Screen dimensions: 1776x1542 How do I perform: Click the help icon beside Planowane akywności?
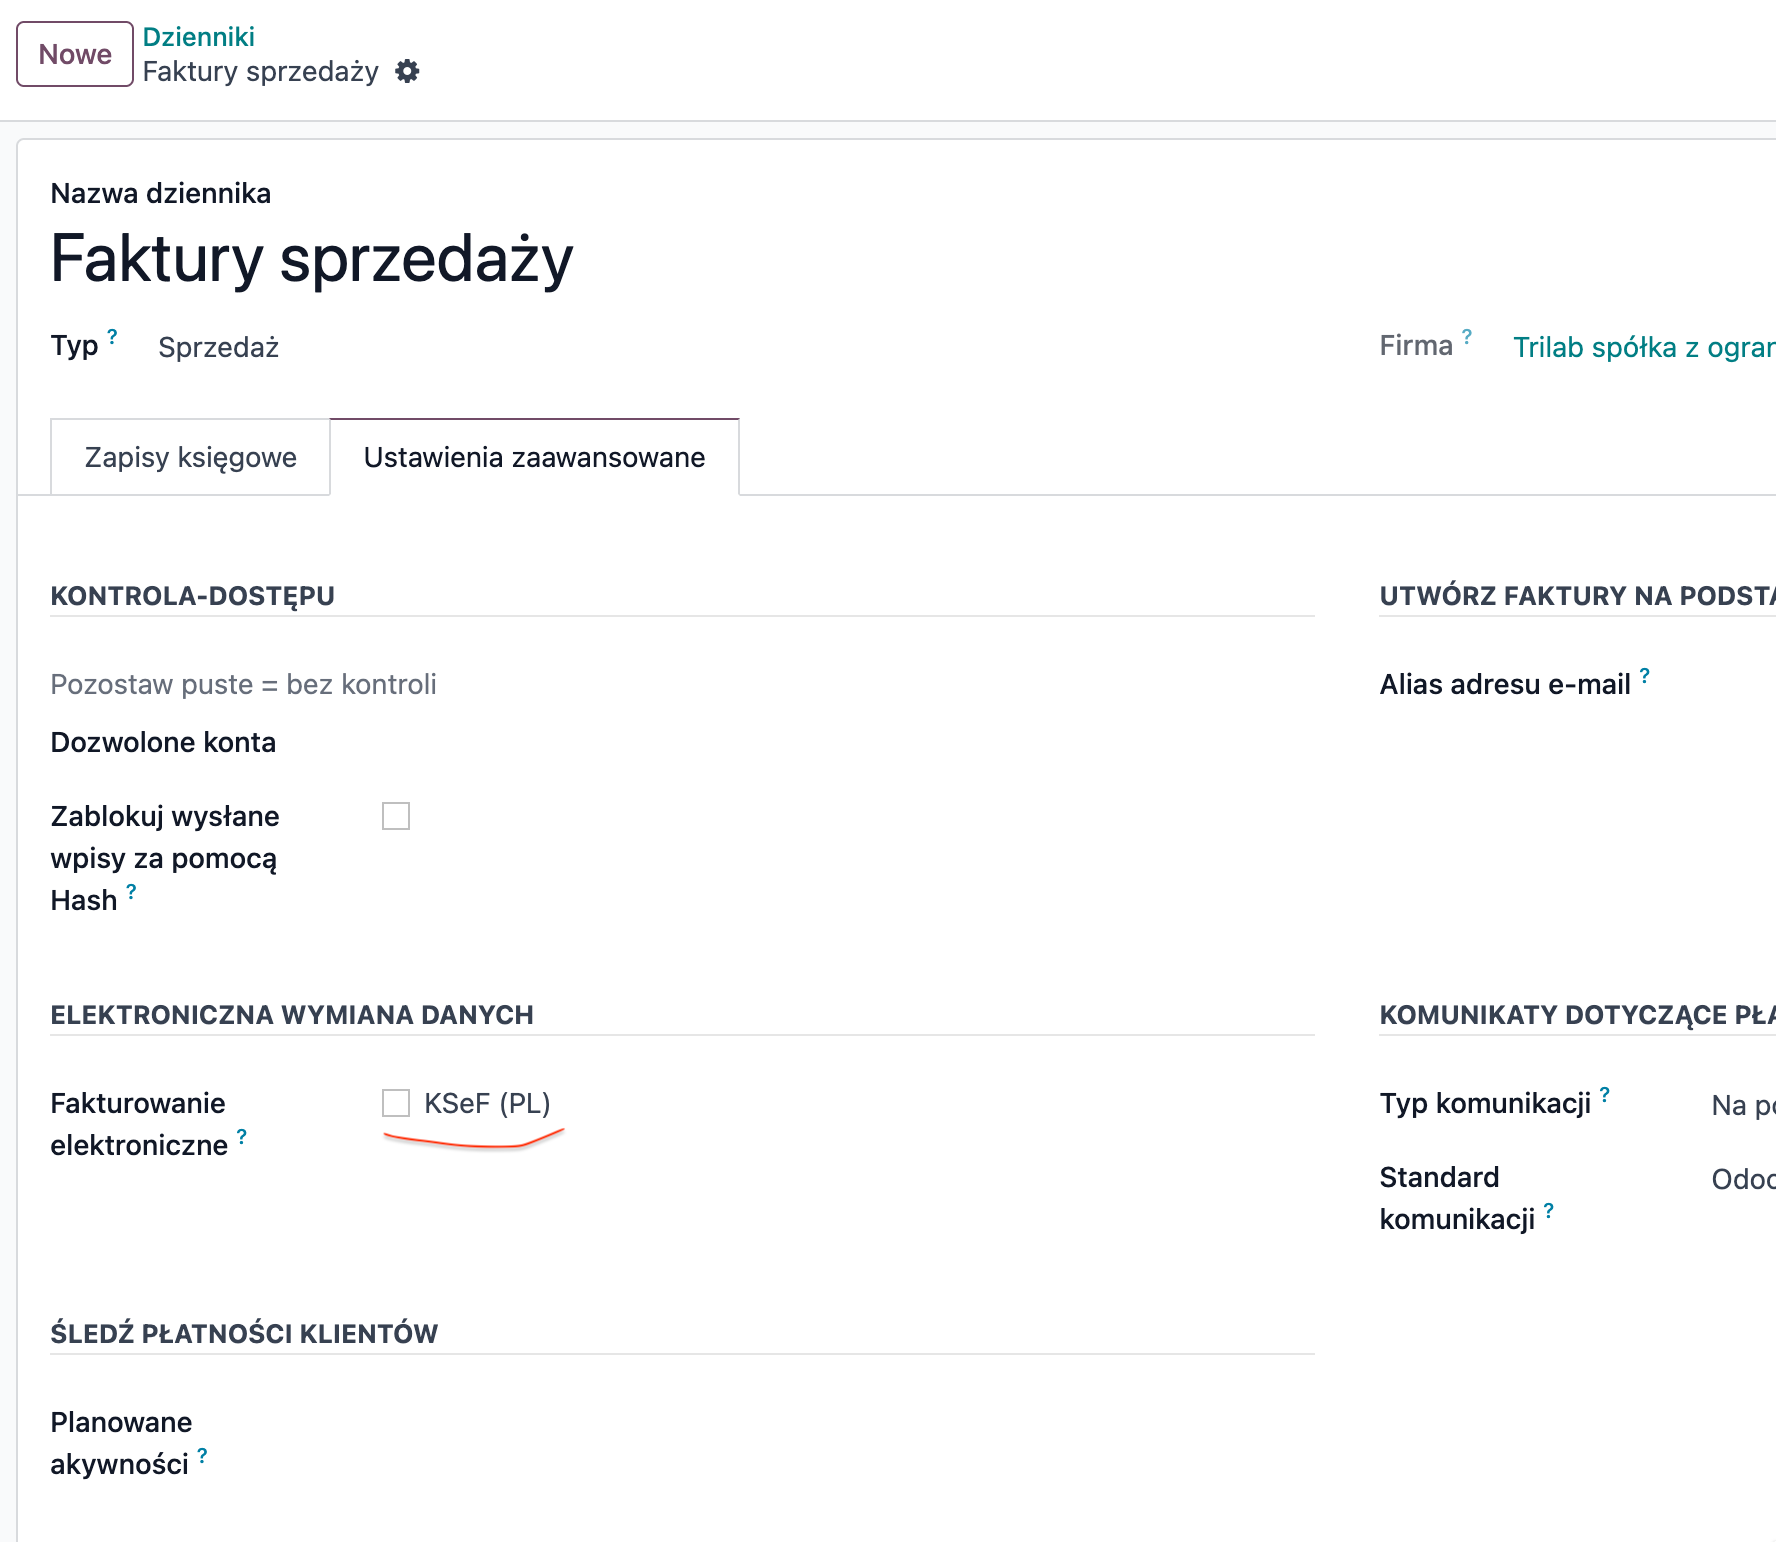pos(203,1455)
